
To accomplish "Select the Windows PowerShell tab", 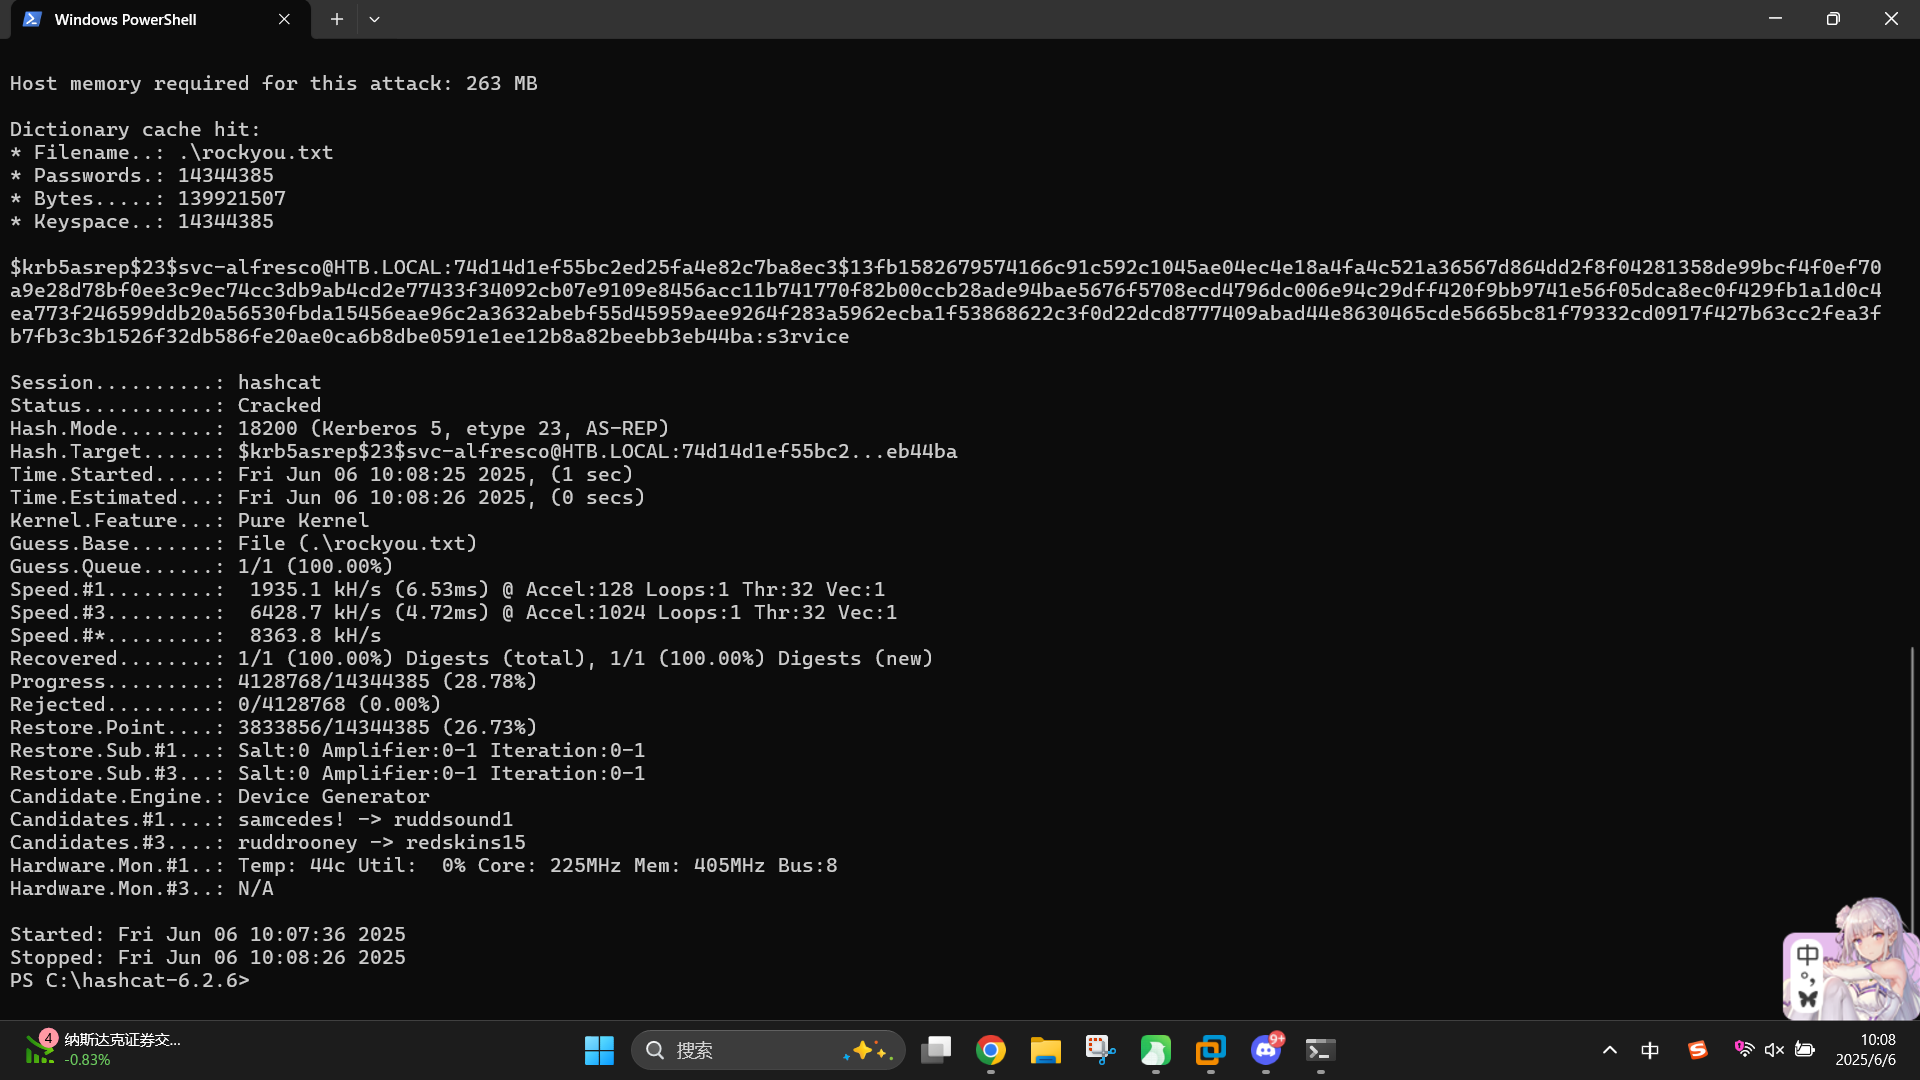I will click(x=140, y=19).
